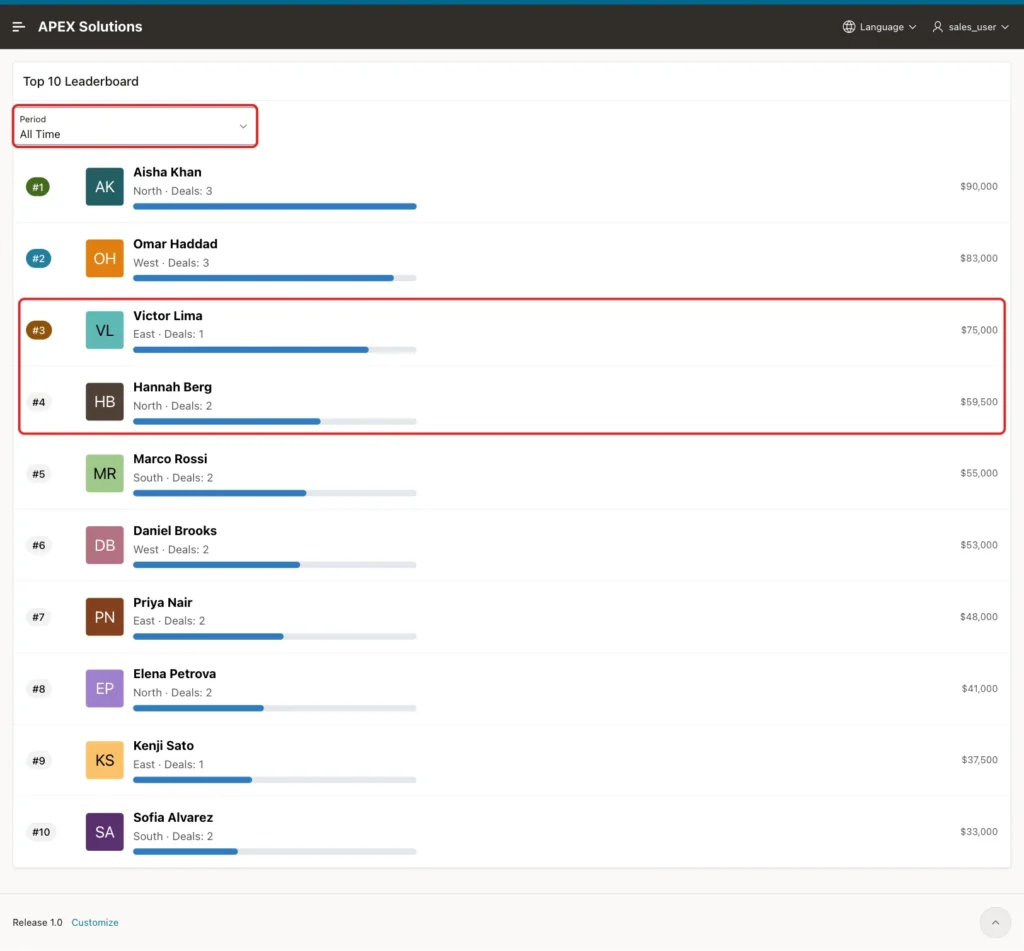The width and height of the screenshot is (1024, 951).
Task: Click "East · Deals: 1" under Kenji Sato
Action: [x=168, y=764]
